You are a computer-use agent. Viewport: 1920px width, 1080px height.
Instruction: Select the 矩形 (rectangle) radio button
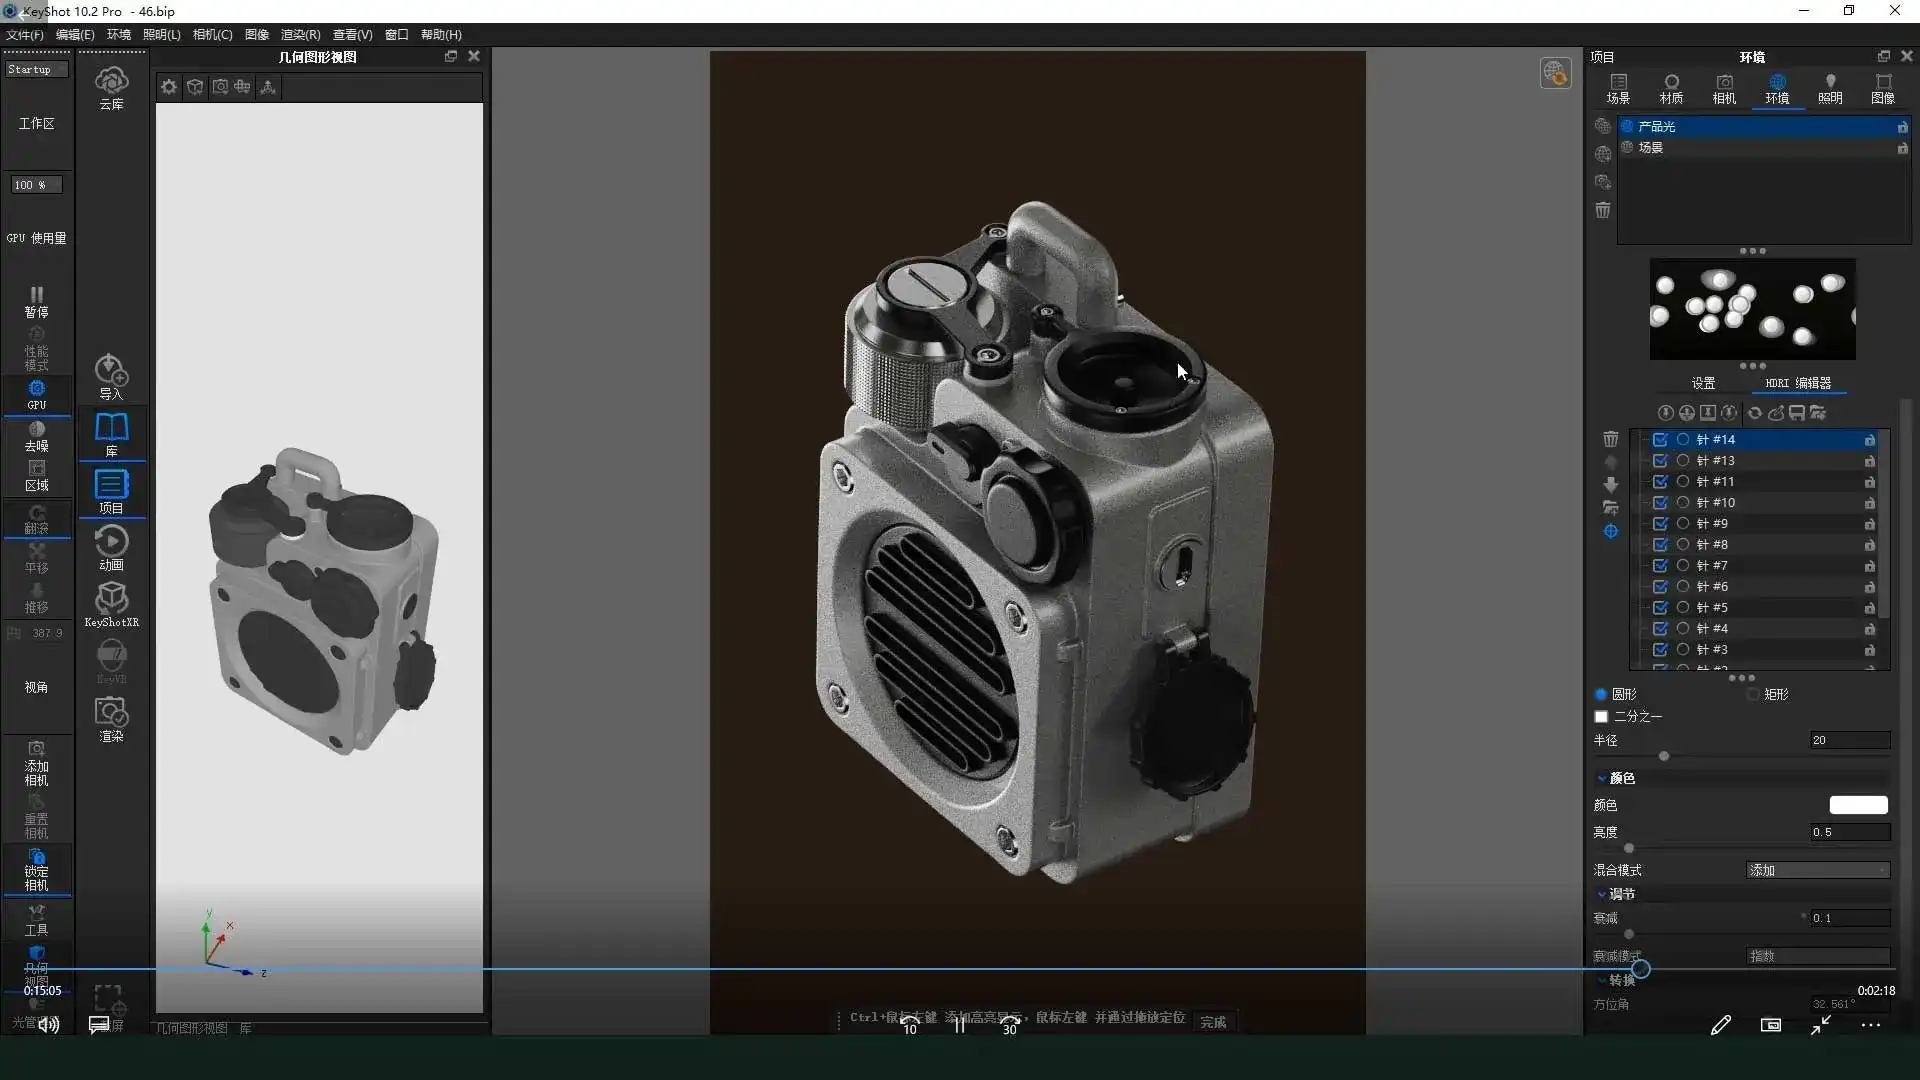click(x=1753, y=694)
